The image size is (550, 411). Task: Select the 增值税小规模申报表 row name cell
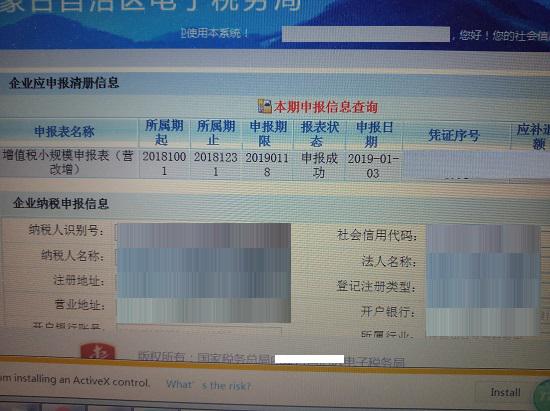pos(68,162)
